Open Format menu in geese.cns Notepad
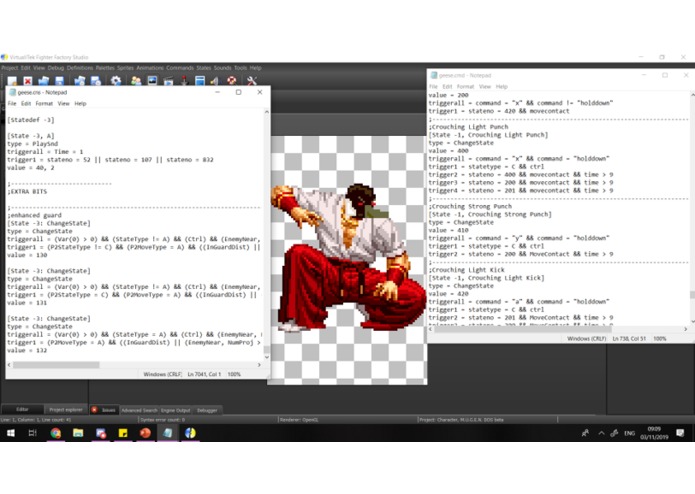Image resolution: width=695 pixels, height=494 pixels. tap(44, 104)
